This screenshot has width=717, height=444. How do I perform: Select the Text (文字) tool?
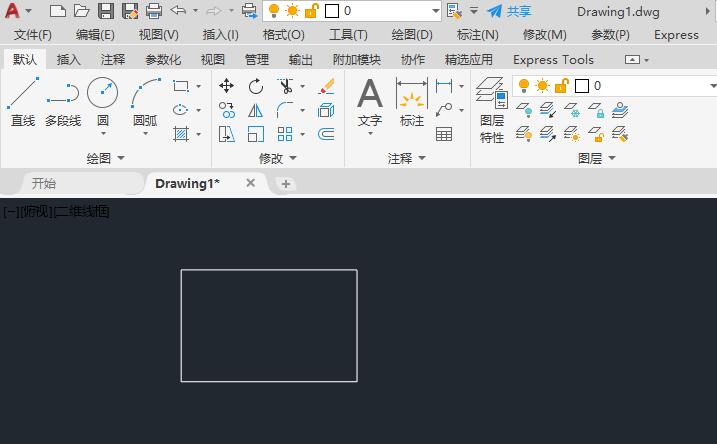pyautogui.click(x=369, y=102)
